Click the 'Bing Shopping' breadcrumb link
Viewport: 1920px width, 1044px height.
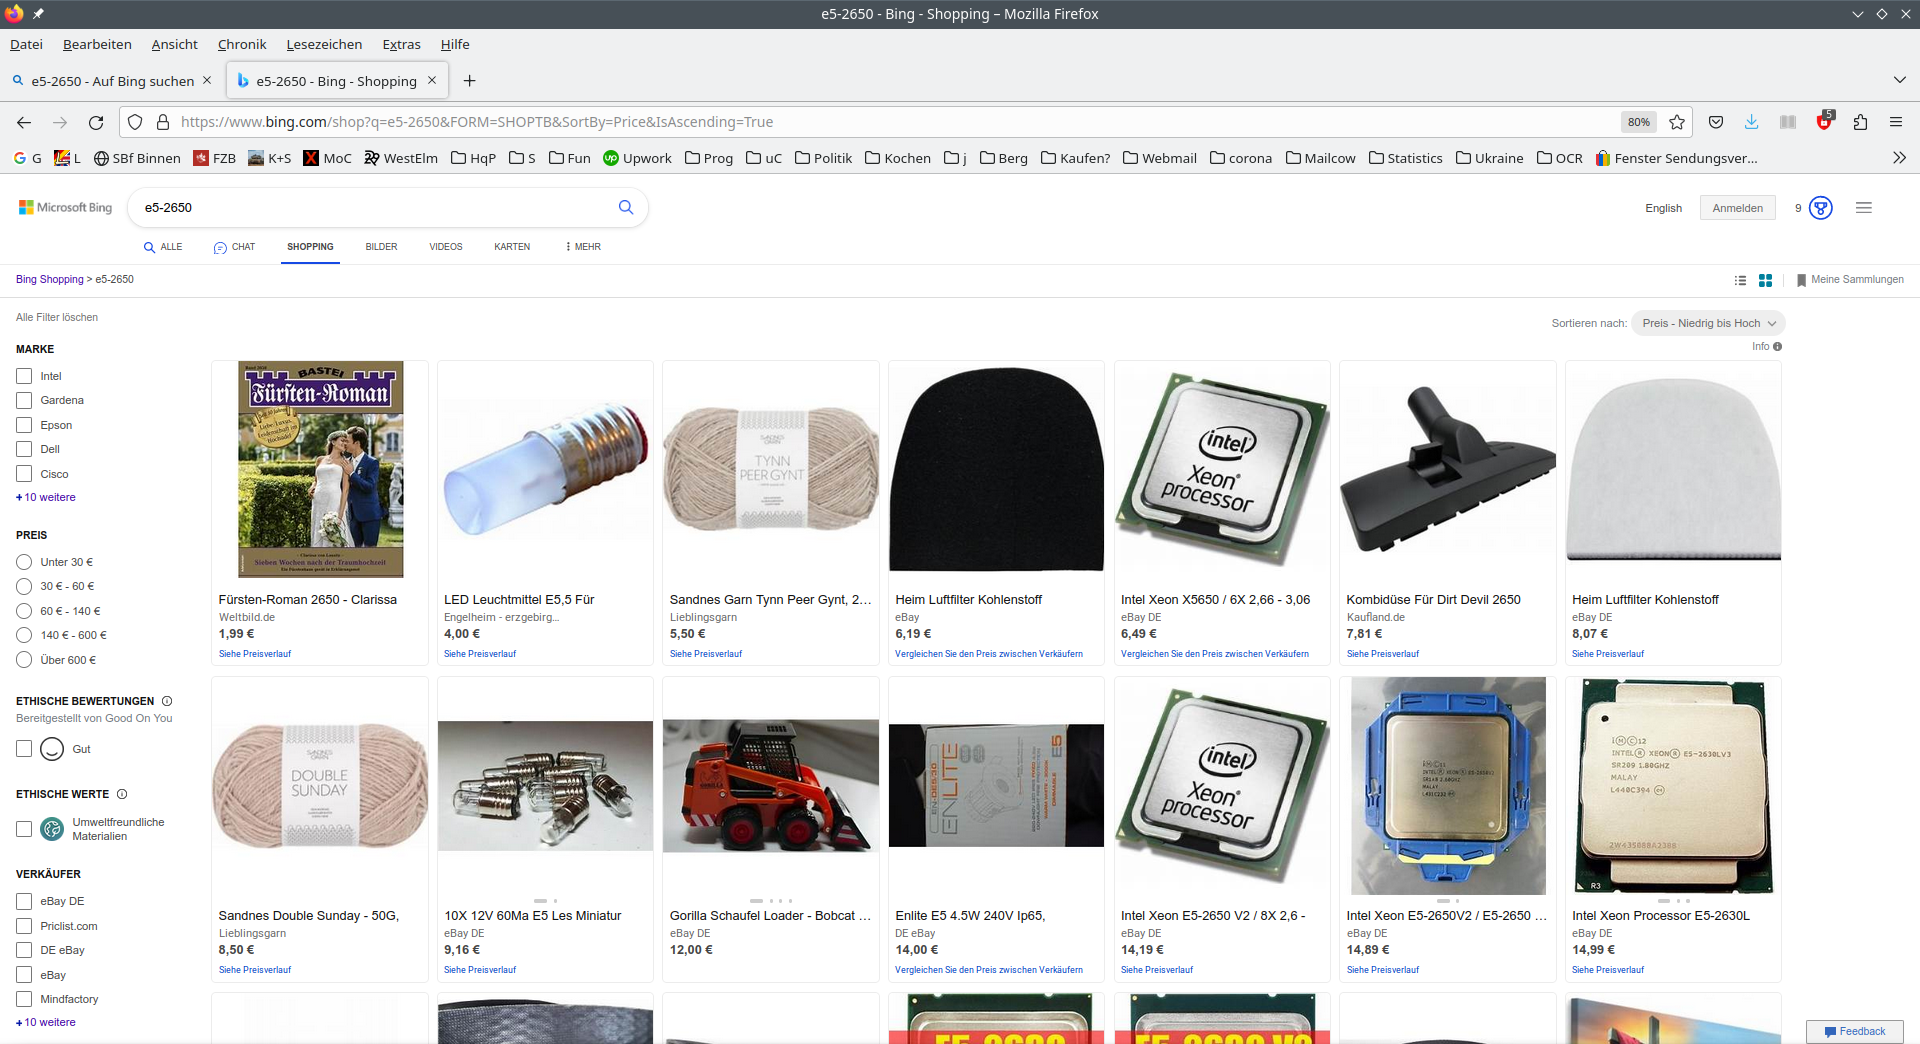(50, 280)
